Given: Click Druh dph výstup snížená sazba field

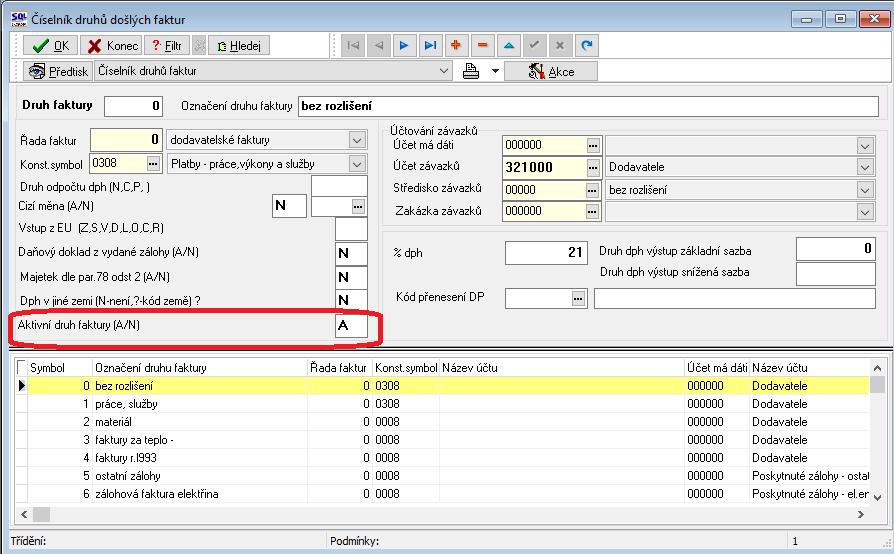Looking at the screenshot, I should (x=836, y=274).
